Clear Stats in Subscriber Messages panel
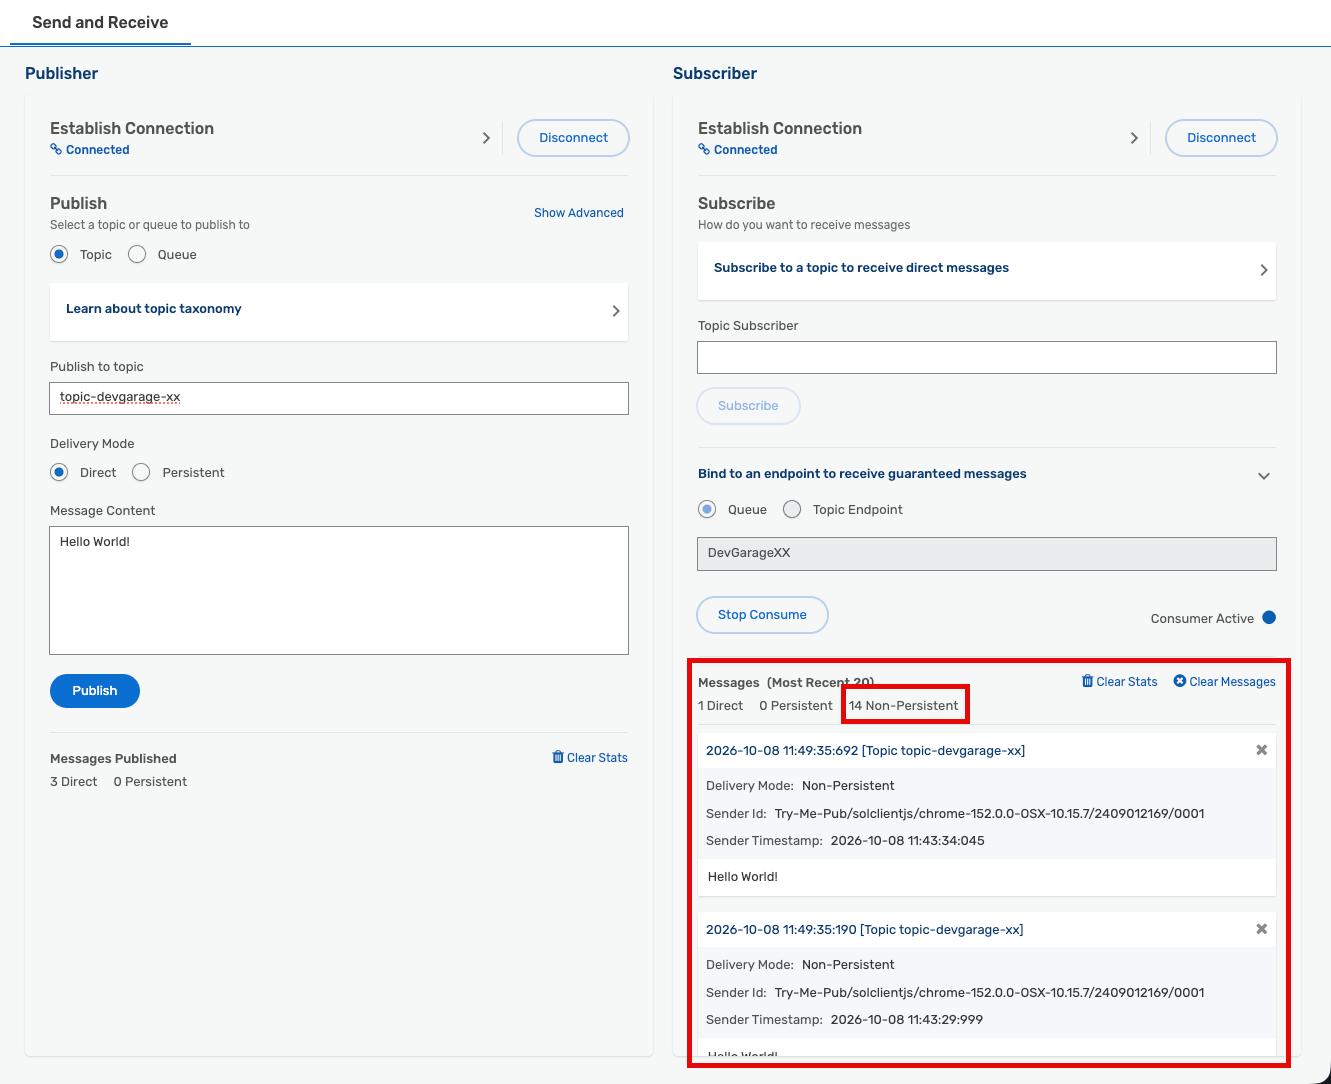The image size is (1331, 1084). pos(1127,682)
